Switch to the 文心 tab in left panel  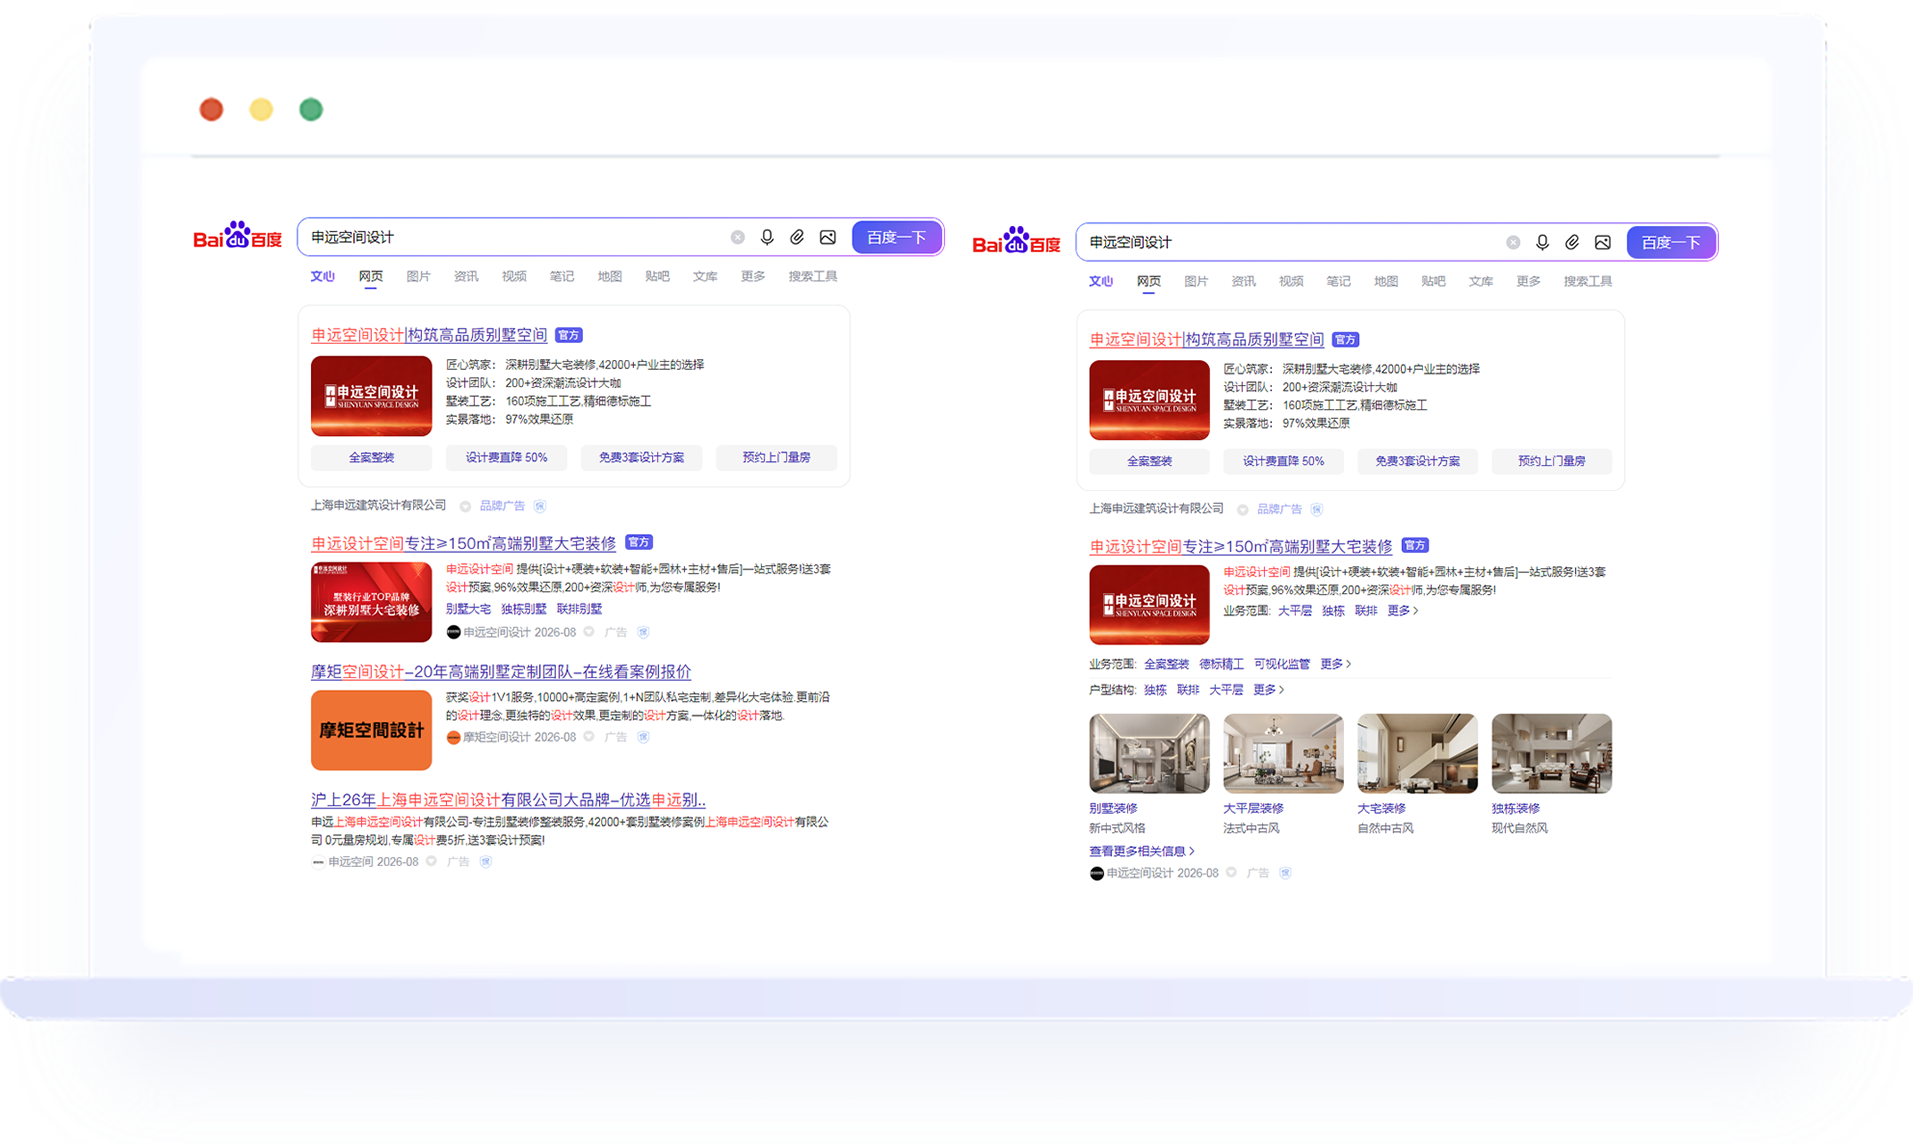click(322, 276)
